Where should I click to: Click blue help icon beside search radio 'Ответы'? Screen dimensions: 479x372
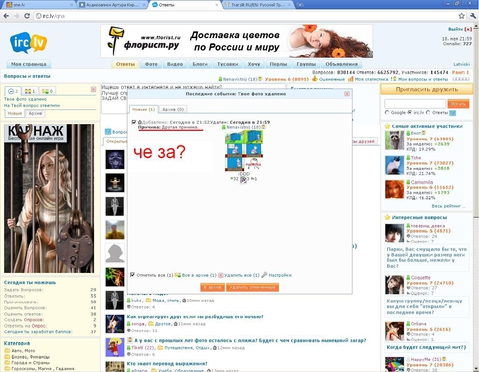tap(452, 113)
